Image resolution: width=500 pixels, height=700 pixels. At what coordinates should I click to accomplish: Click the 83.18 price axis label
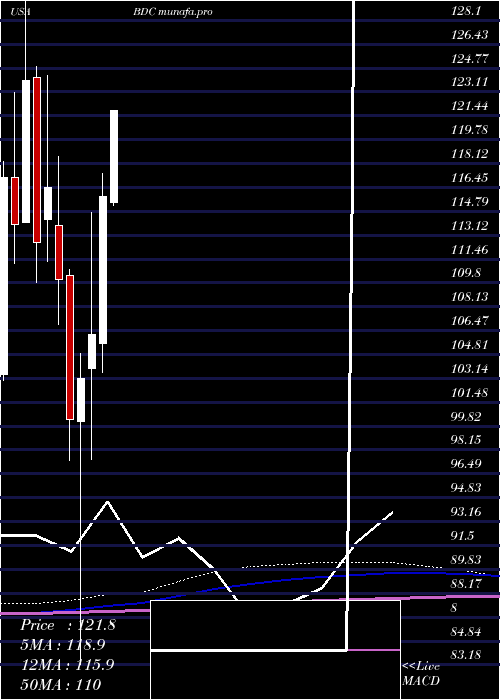467,655
